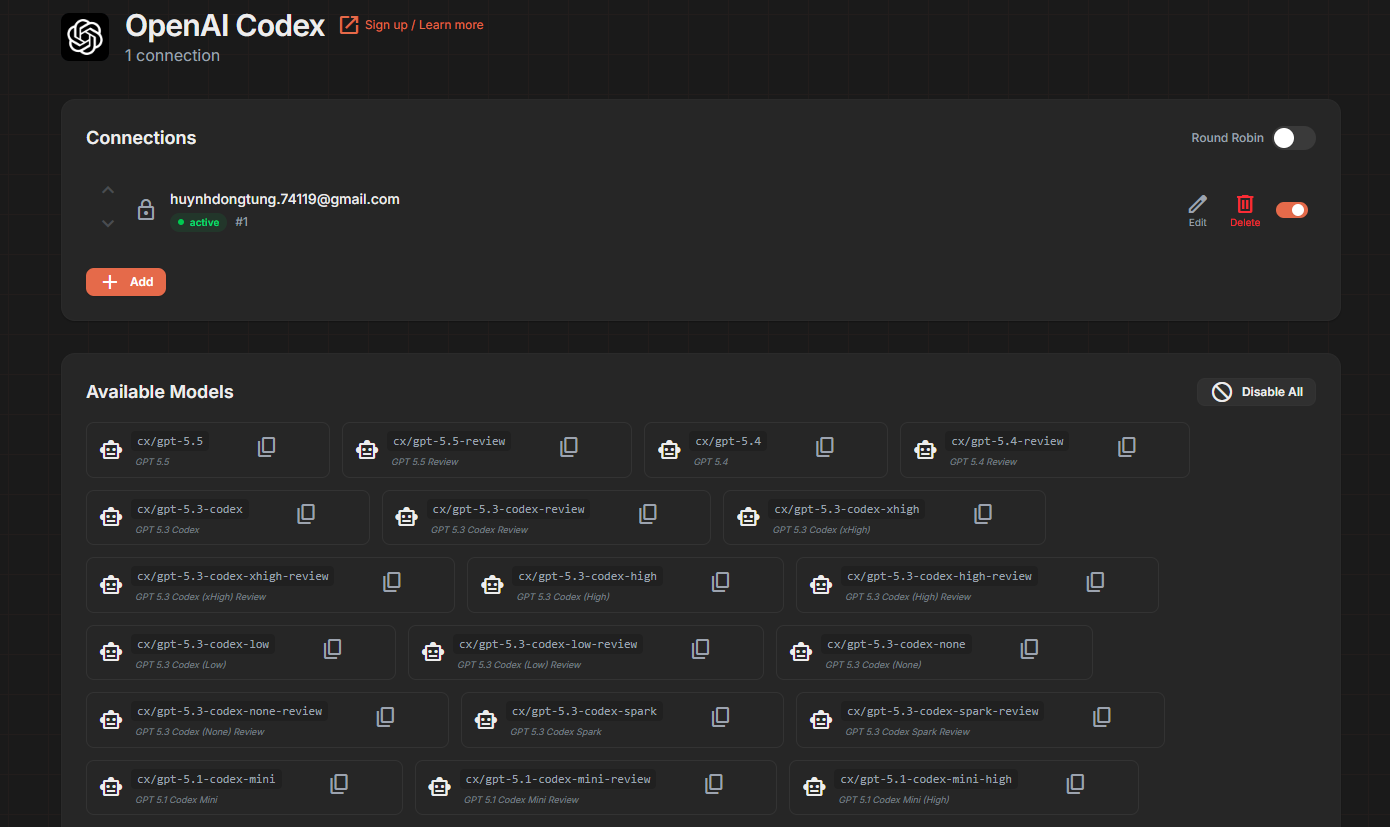Click the cx/gpt-5.3-codex model name

pos(190,509)
